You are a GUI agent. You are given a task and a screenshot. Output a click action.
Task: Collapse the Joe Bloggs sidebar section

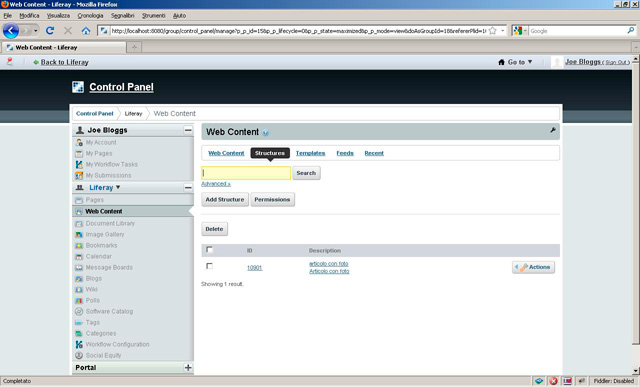click(x=188, y=130)
